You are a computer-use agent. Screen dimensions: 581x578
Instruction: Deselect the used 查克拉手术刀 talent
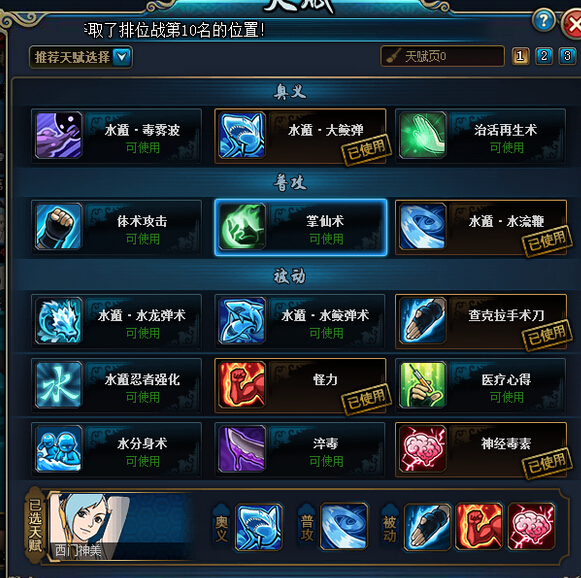pyautogui.click(x=481, y=321)
